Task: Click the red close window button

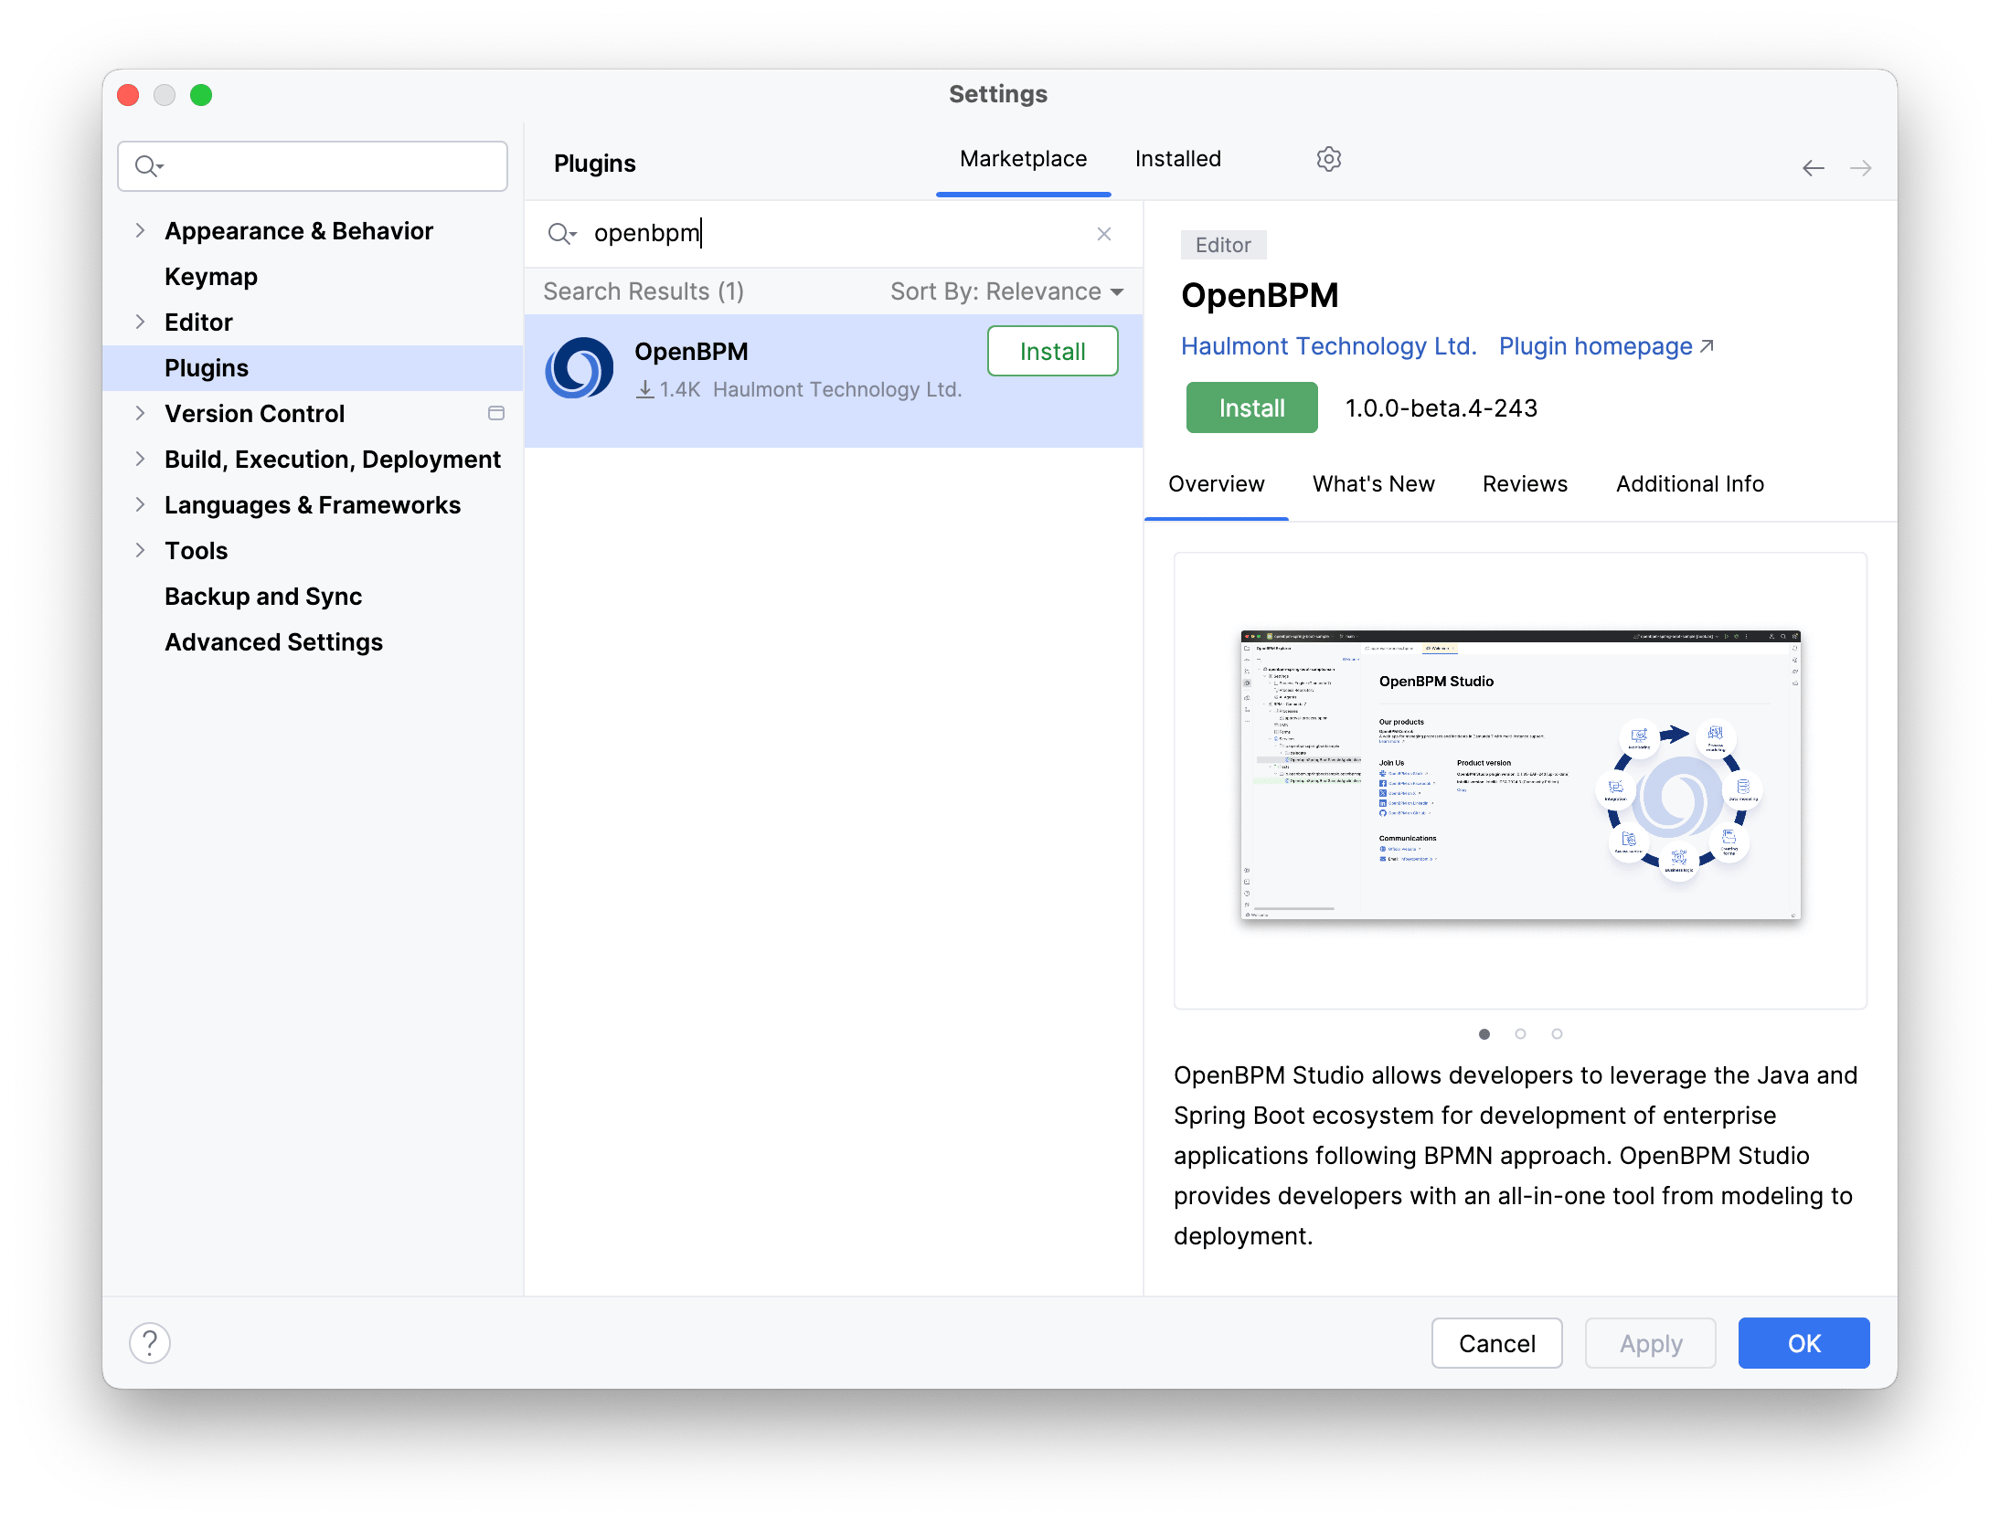Action: coord(129,95)
